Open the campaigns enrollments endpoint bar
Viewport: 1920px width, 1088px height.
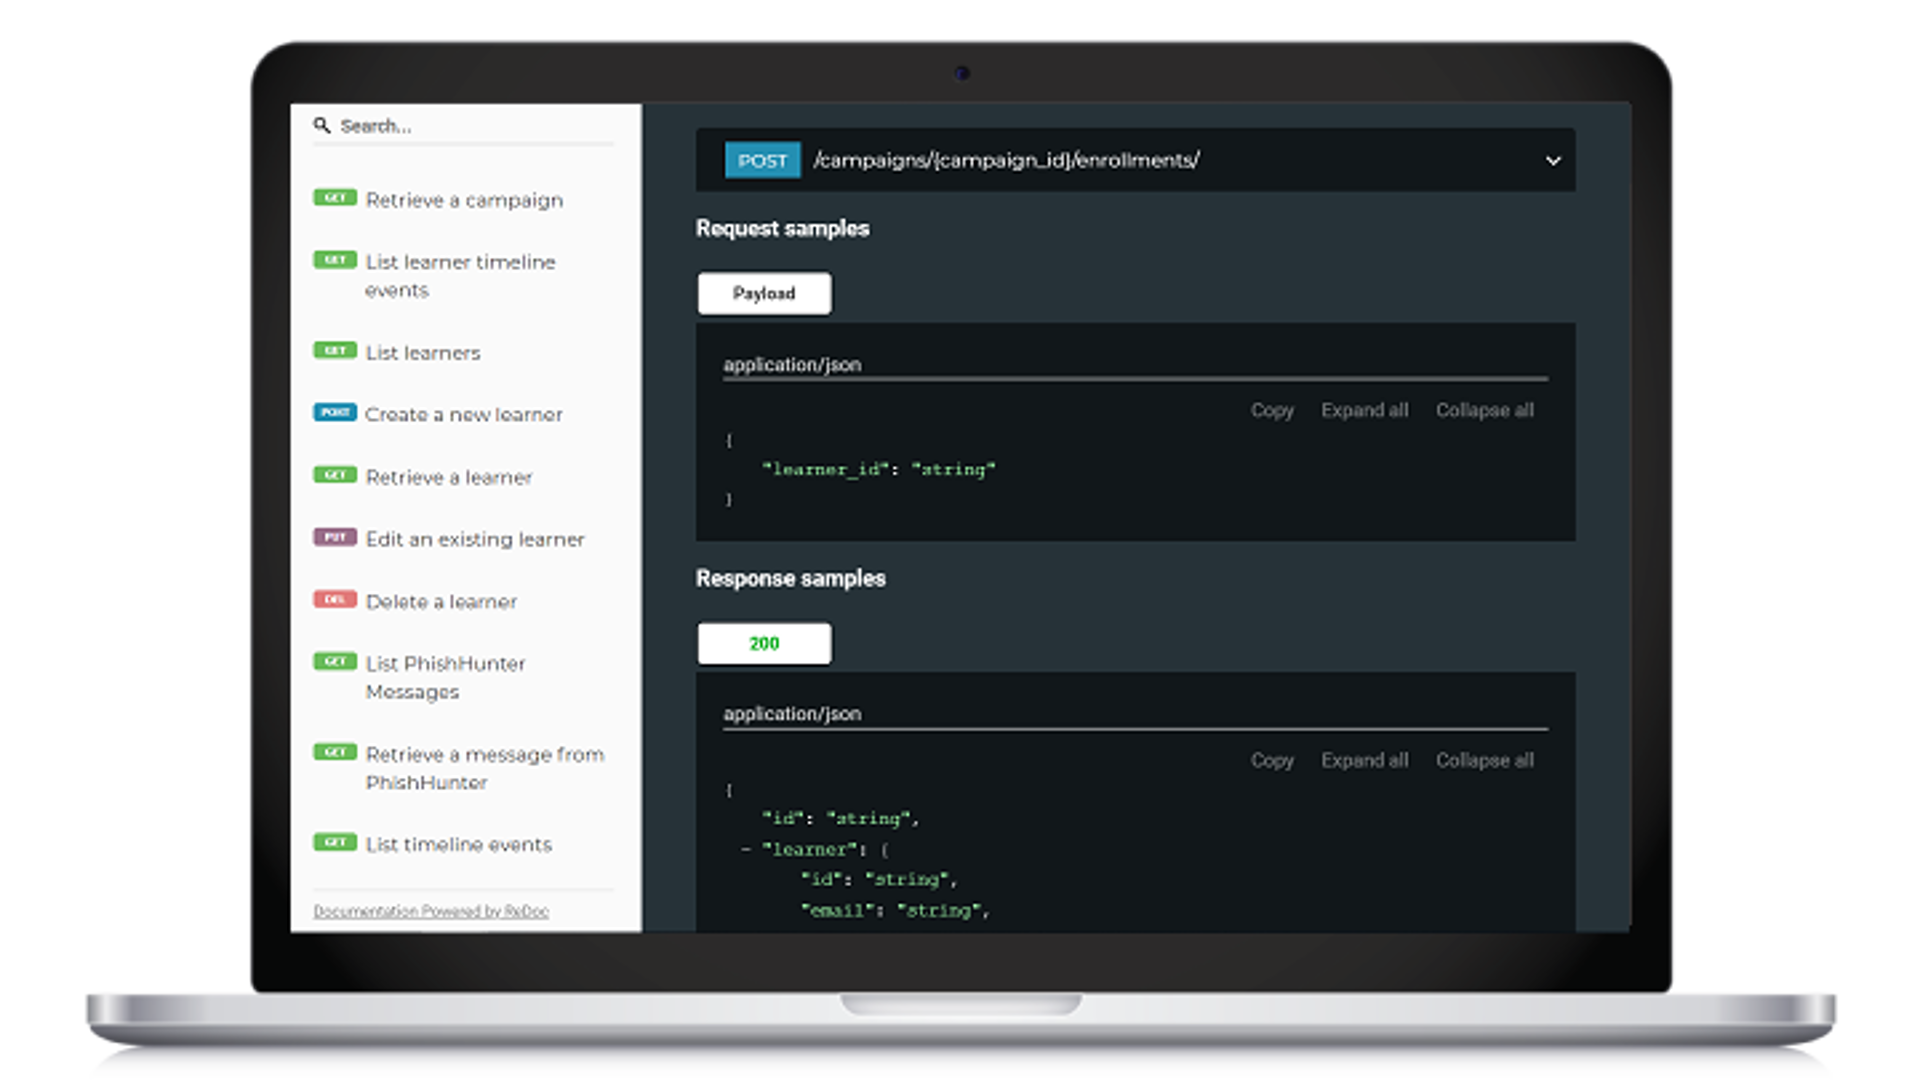pyautogui.click(x=1006, y=160)
